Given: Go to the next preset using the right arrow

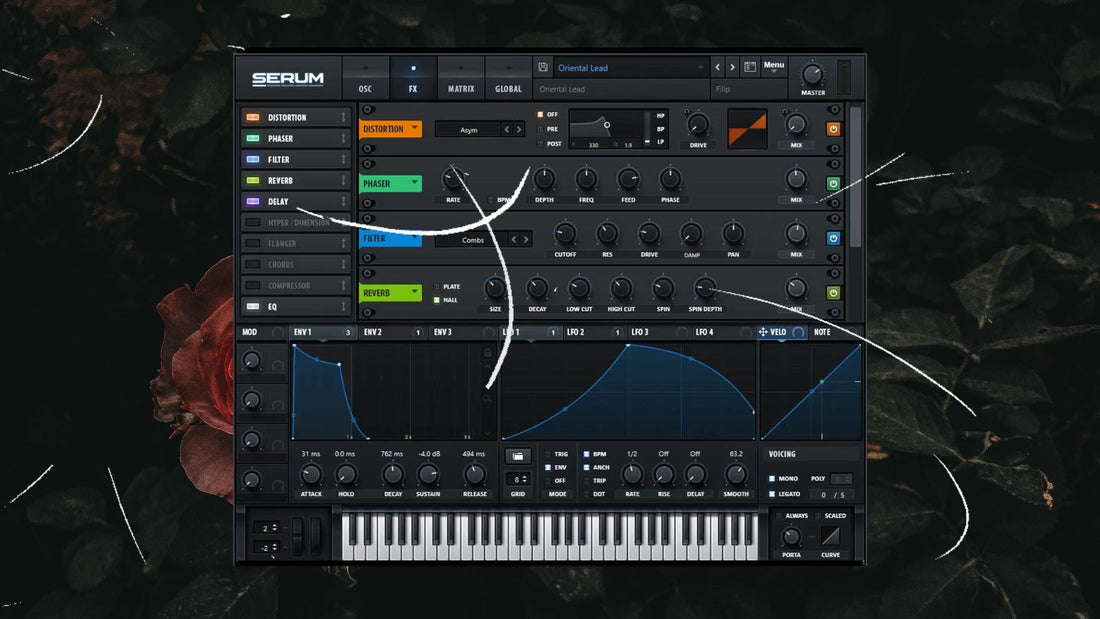Looking at the screenshot, I should point(732,68).
